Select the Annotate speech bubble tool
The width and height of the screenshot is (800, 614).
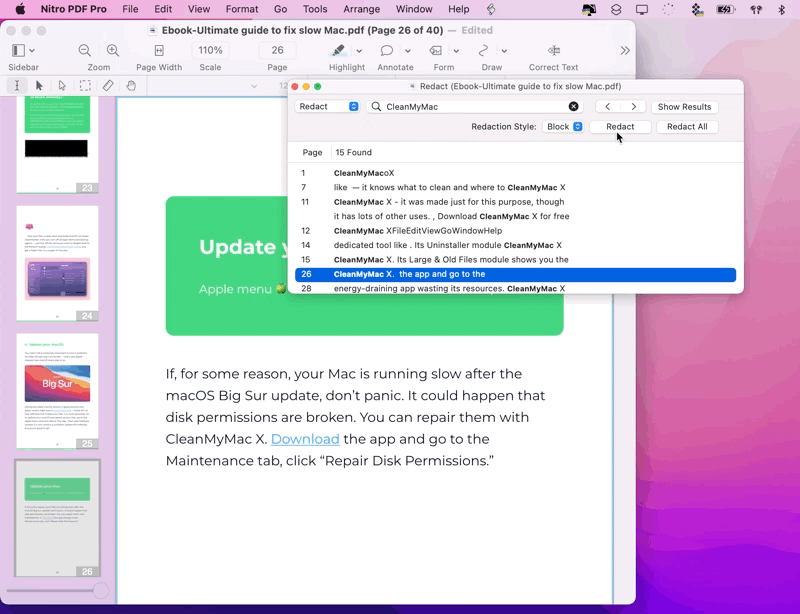pos(387,51)
